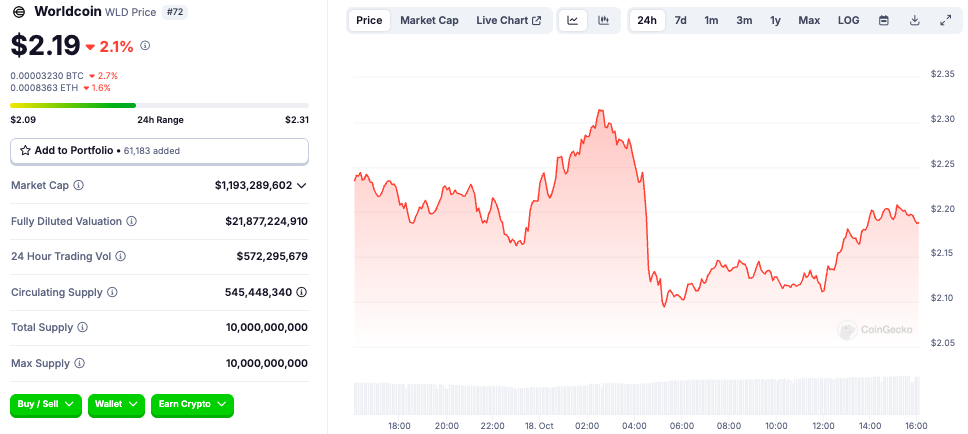Image resolution: width=968 pixels, height=434 pixels.
Task: Click info icon next to Circulating Supply label
Action: (112, 292)
